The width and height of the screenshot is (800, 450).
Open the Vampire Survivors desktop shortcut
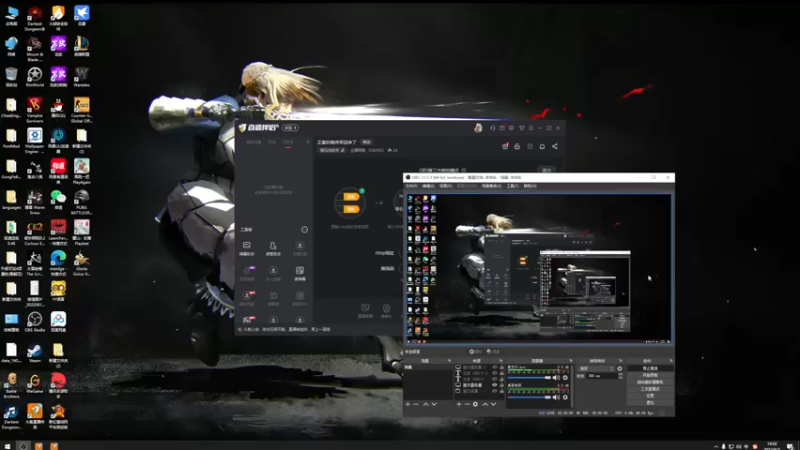point(35,110)
